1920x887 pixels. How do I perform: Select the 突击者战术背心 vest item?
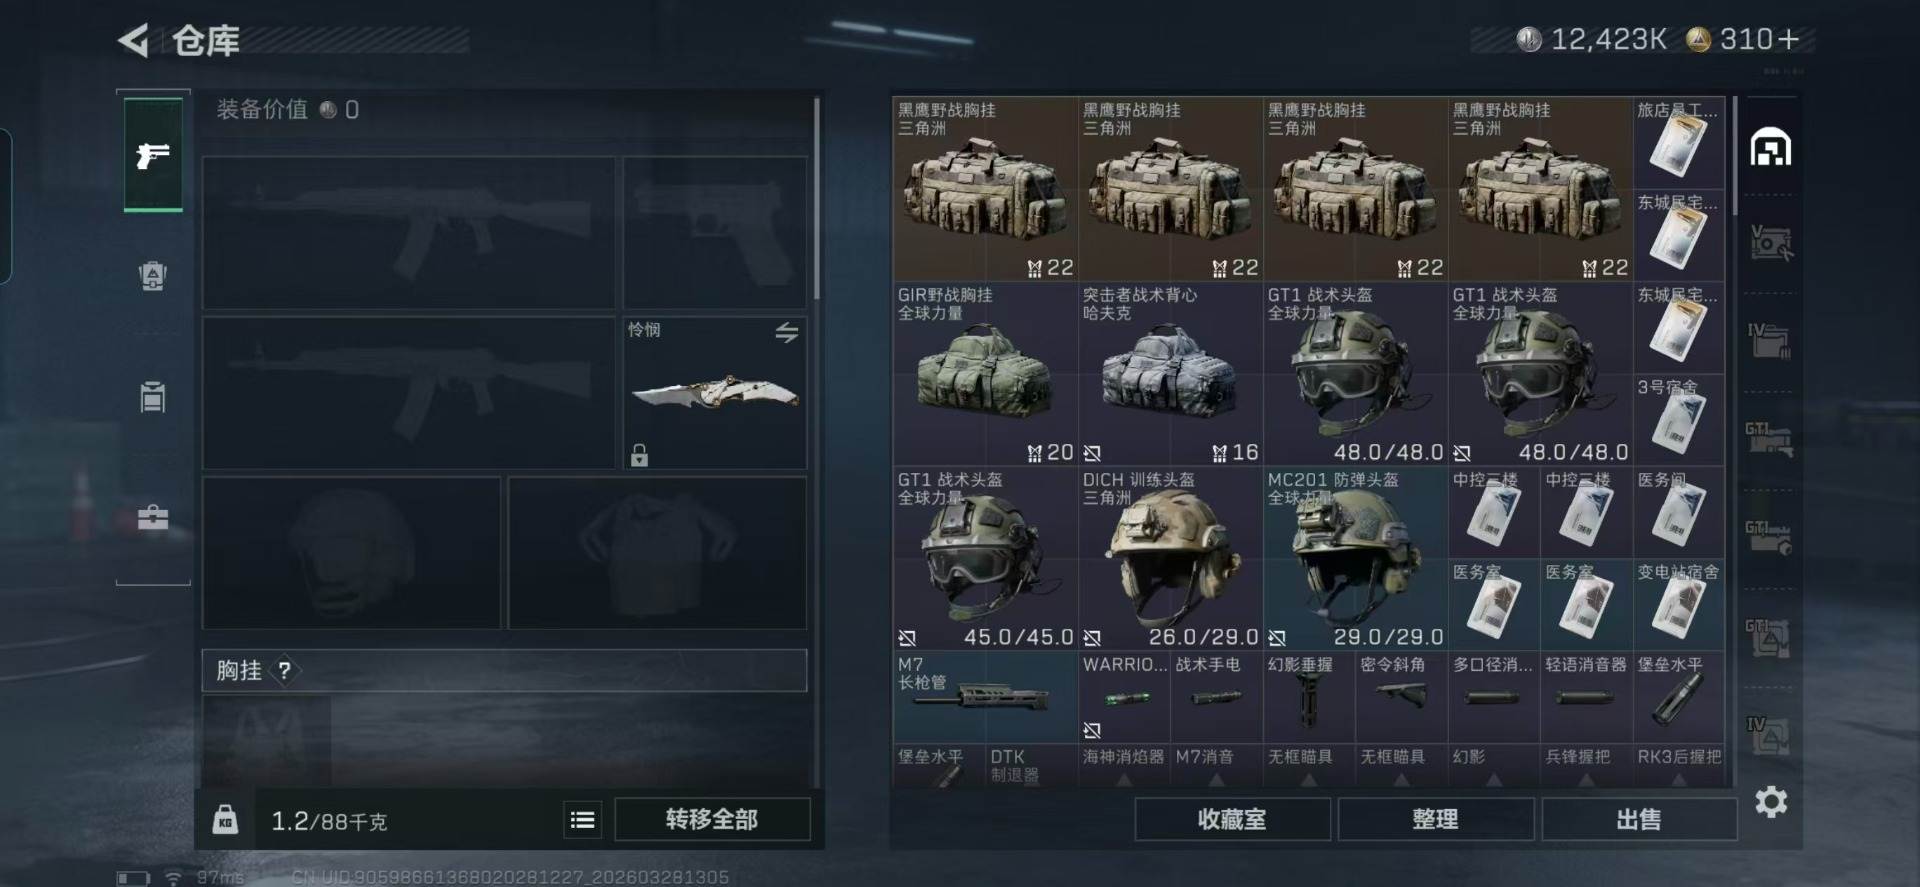click(x=1170, y=374)
